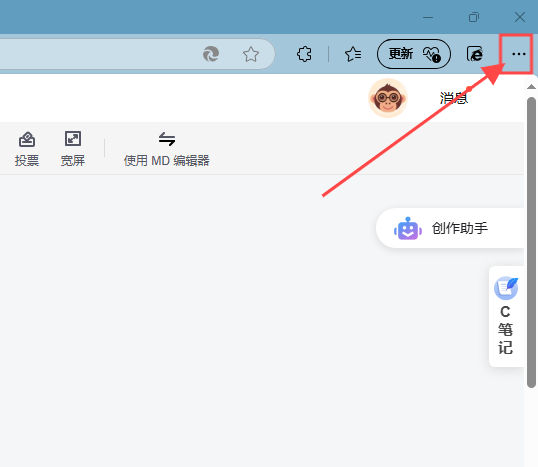Open 创作助手 assistant
538x467 pixels.
point(450,228)
